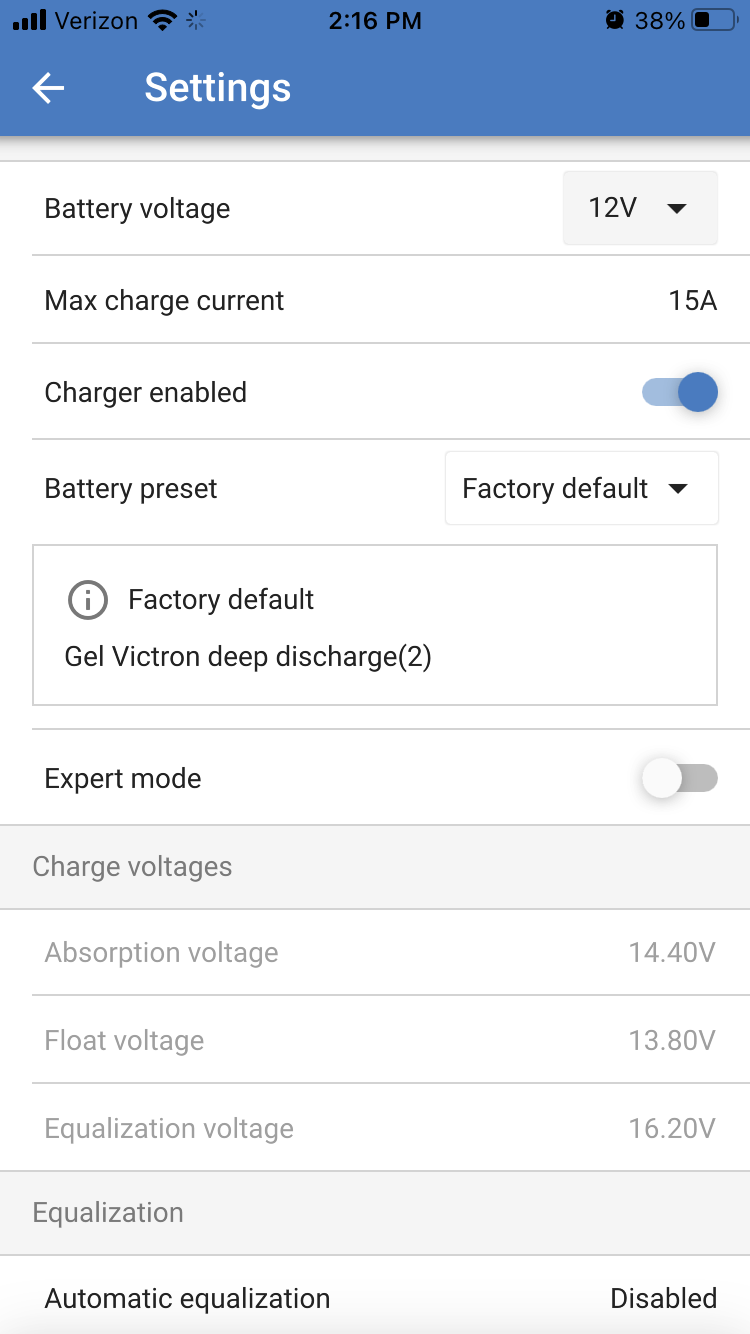Tap the Wi-Fi status icon
The image size is (750, 1334).
point(161,20)
